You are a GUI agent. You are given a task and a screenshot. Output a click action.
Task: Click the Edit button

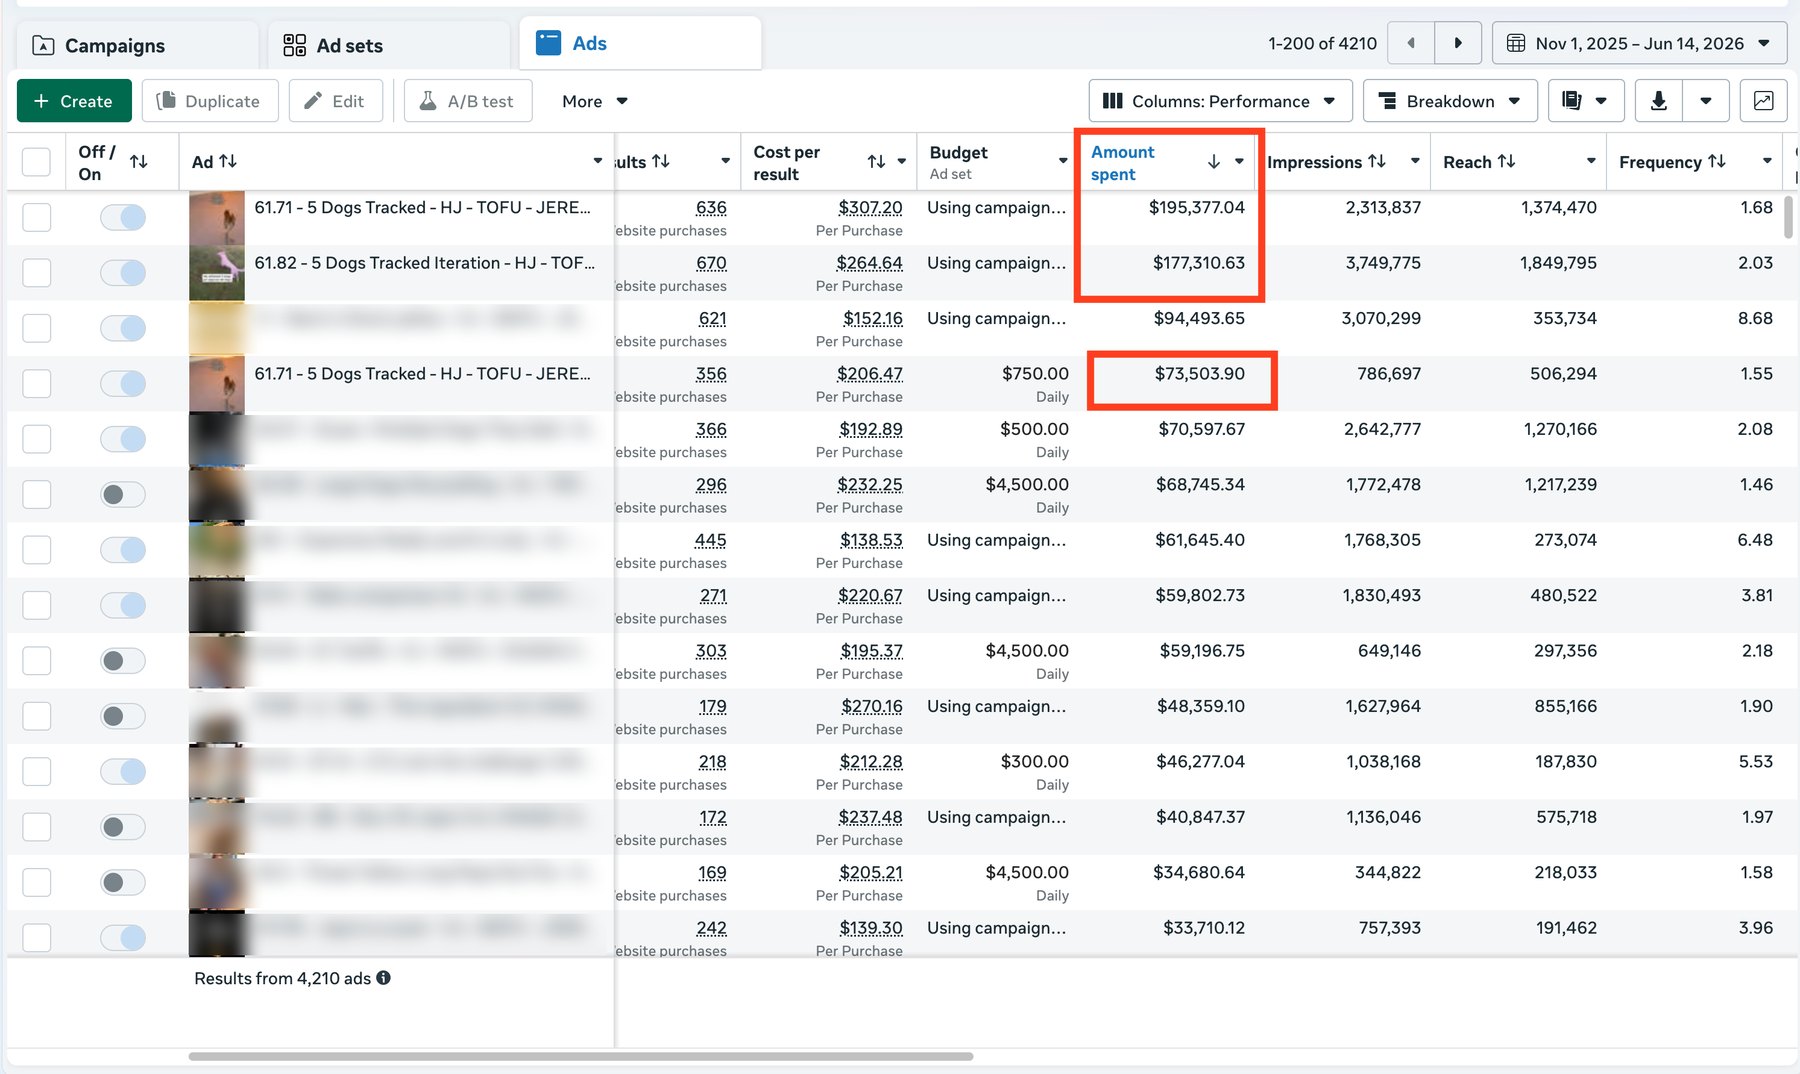click(336, 101)
